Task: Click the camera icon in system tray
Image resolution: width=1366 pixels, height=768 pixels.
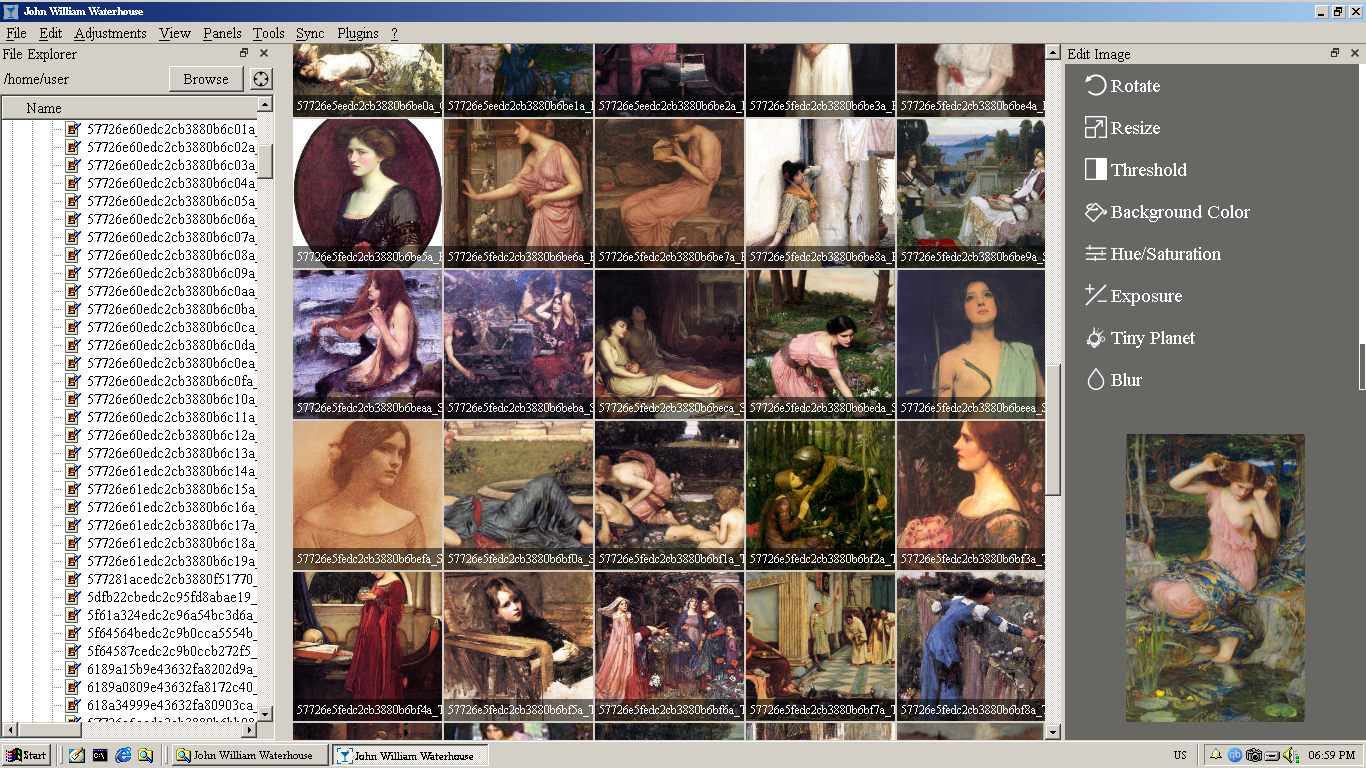Action: pyautogui.click(x=1254, y=756)
